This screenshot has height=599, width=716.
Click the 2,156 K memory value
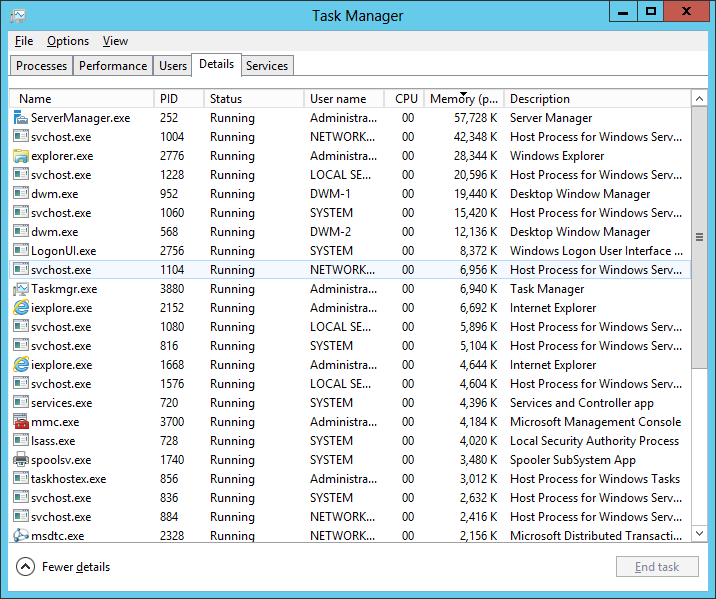click(x=478, y=536)
